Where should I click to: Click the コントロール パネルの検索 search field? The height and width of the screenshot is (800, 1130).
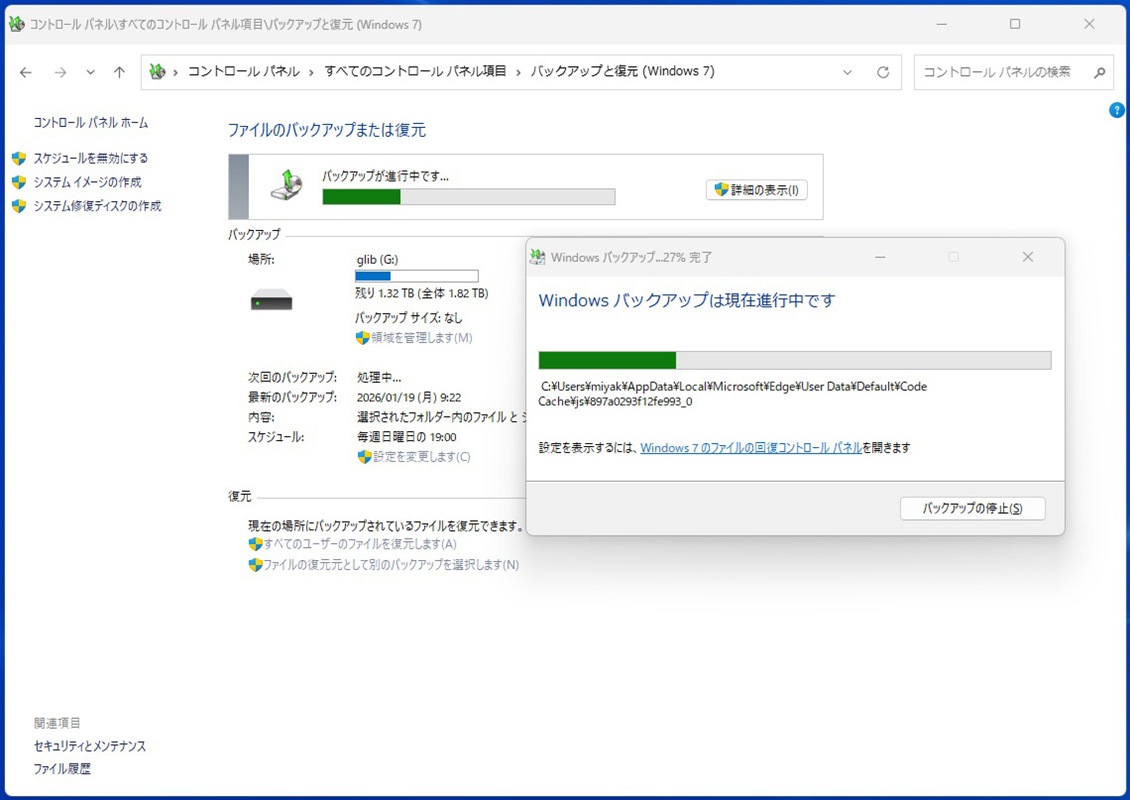click(x=1000, y=72)
